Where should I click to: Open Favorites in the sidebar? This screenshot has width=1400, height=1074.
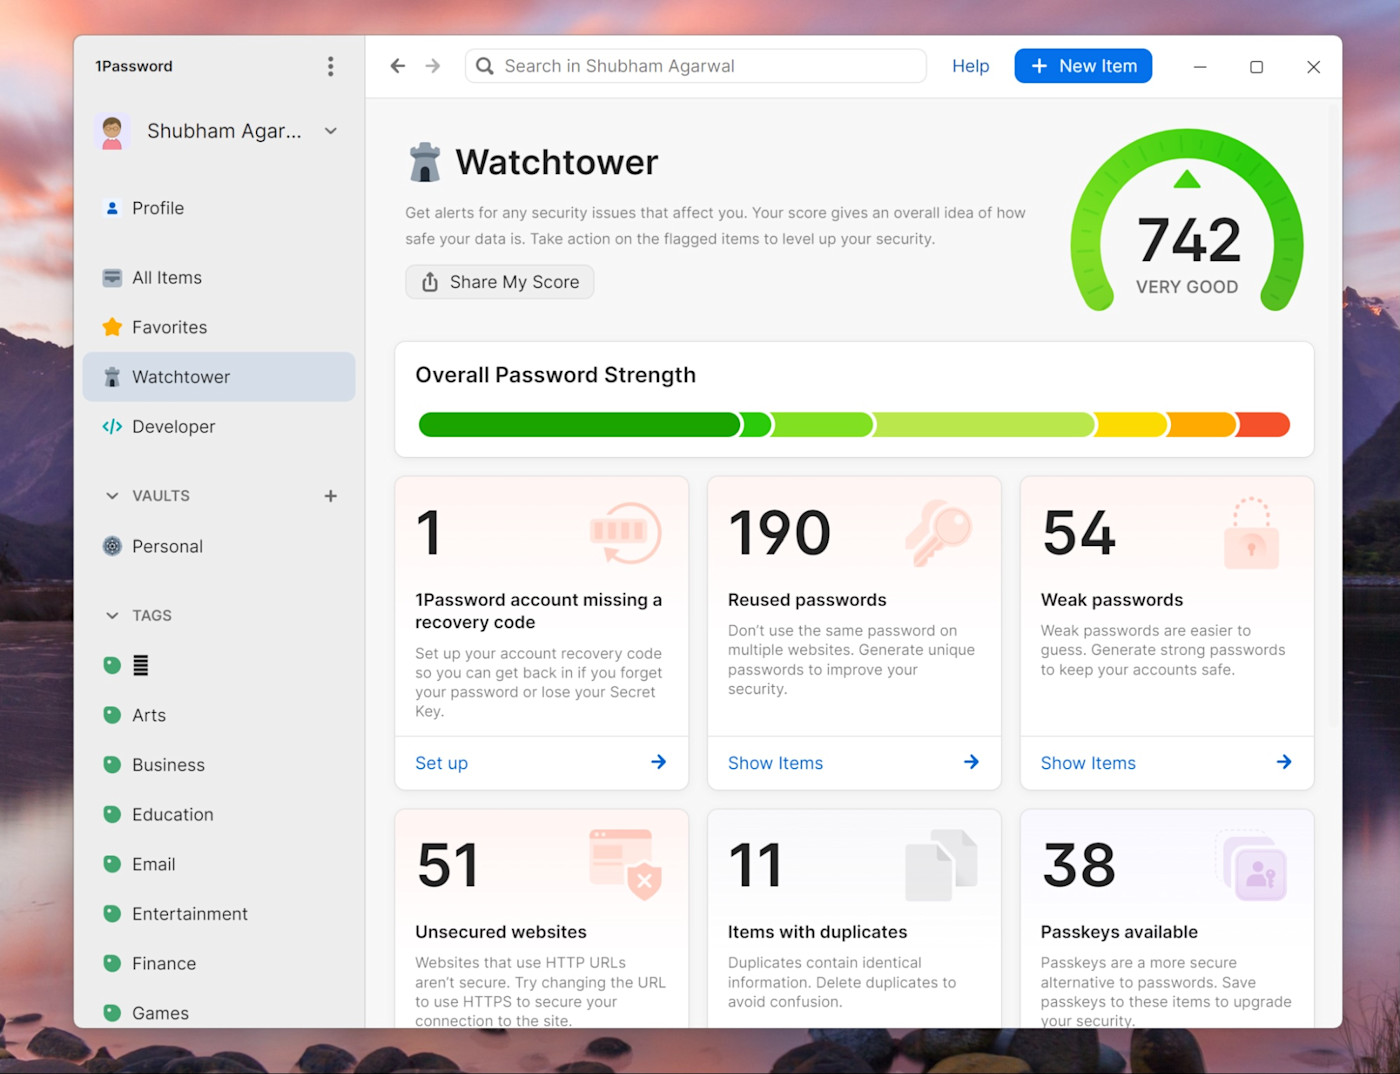219,327
